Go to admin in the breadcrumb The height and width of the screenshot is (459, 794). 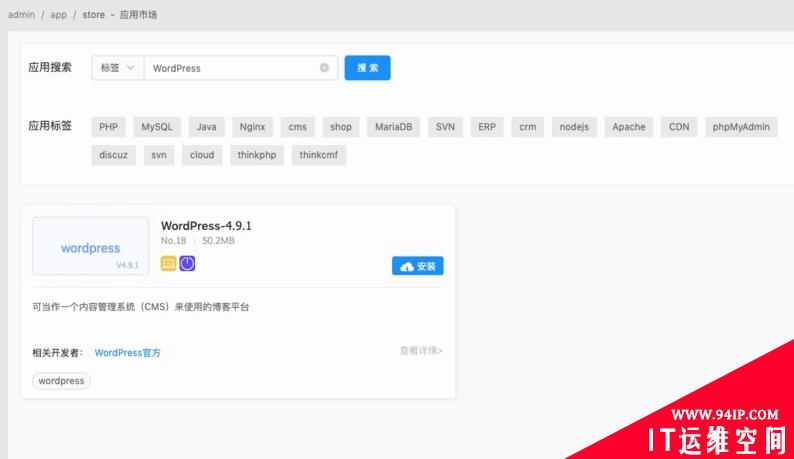pyautogui.click(x=22, y=15)
